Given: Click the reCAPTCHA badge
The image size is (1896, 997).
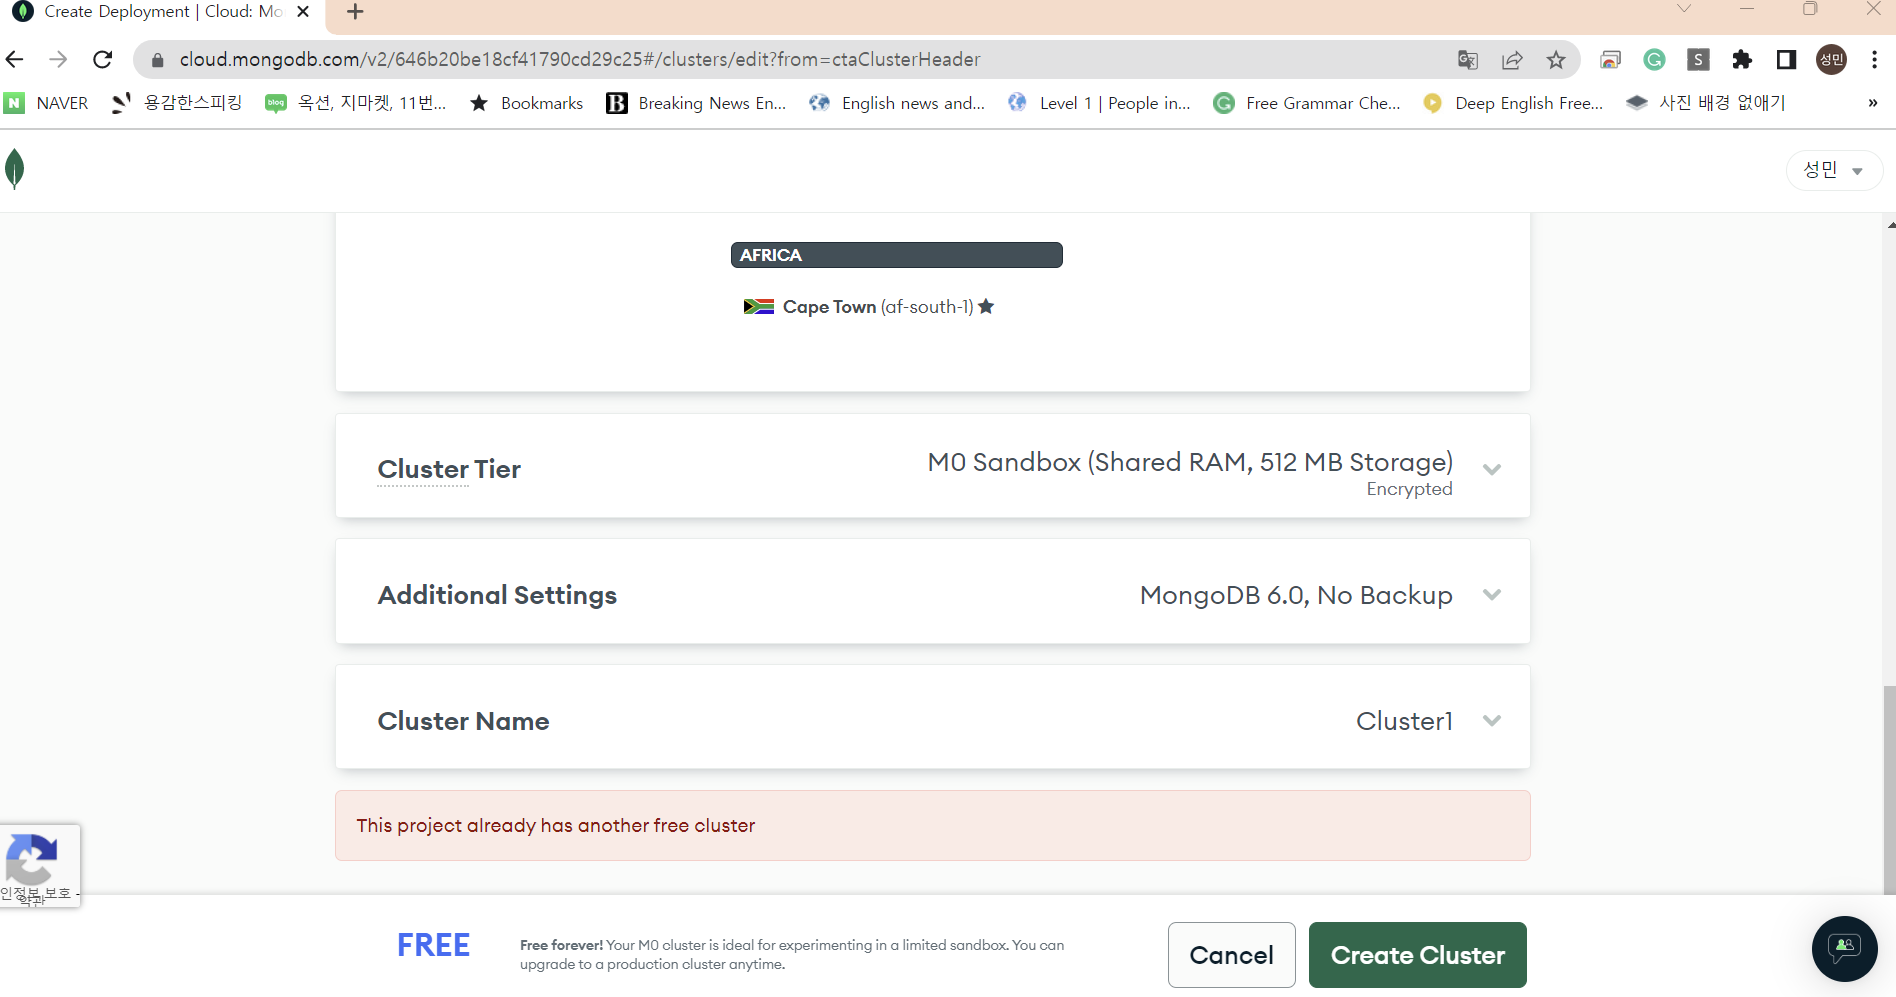Looking at the screenshot, I should coord(39,866).
